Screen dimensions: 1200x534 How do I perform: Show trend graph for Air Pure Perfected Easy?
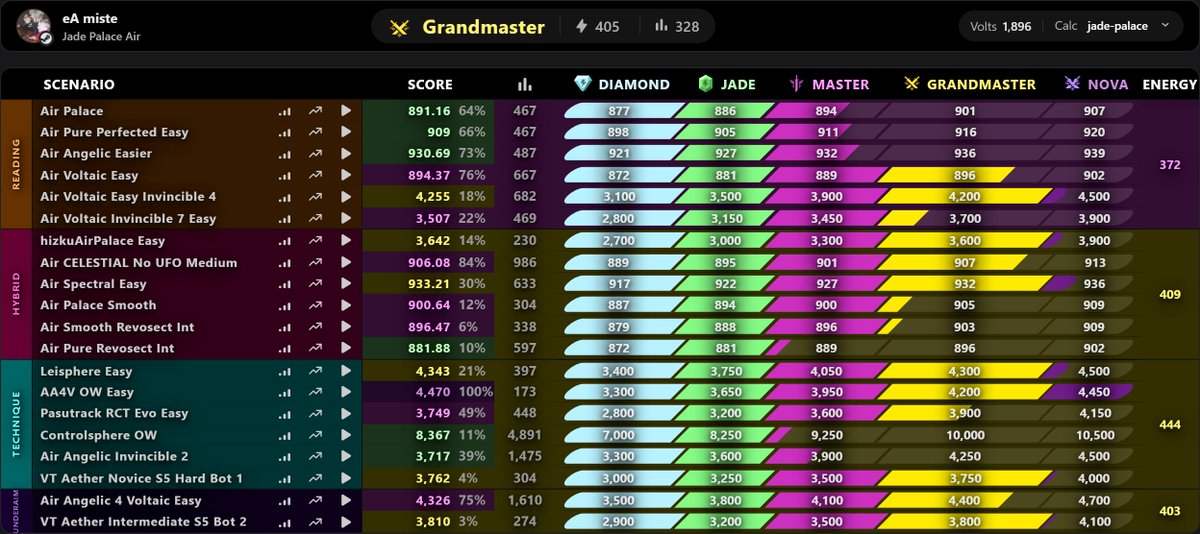[316, 132]
